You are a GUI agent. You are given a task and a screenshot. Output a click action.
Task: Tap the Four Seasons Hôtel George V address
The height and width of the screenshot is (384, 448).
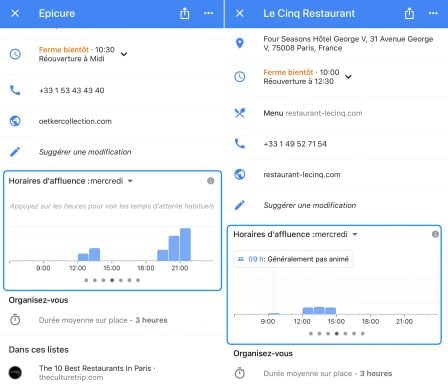point(348,43)
